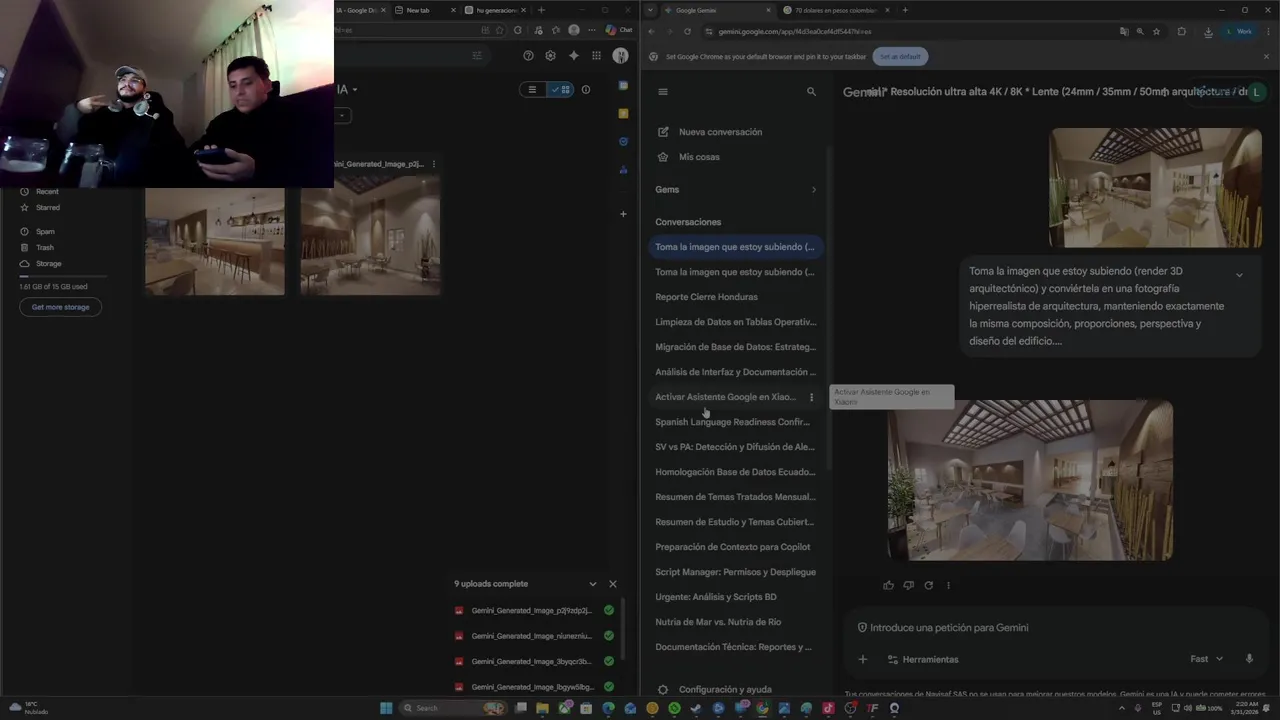
Task: Open more options under Gemini response
Action: (x=948, y=585)
